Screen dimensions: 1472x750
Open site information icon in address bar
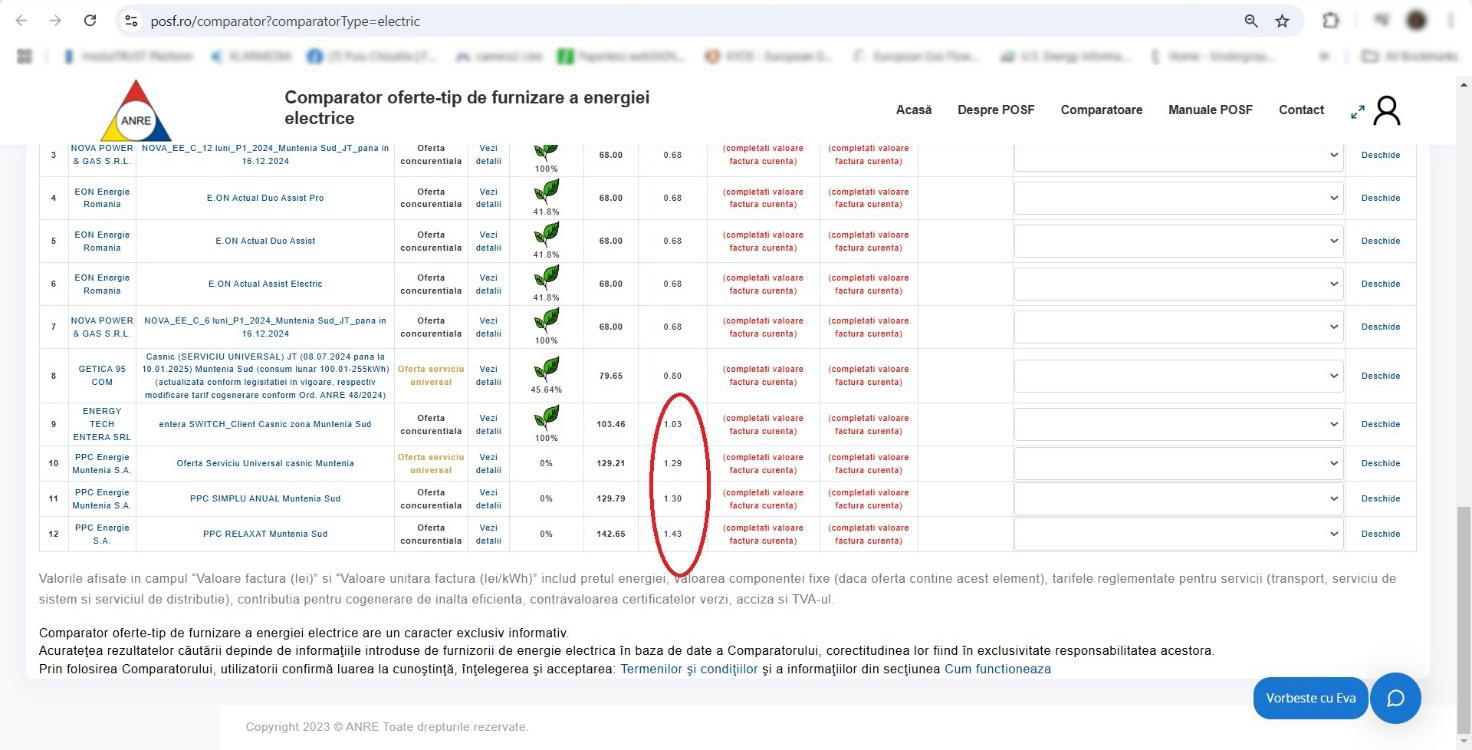[x=130, y=21]
